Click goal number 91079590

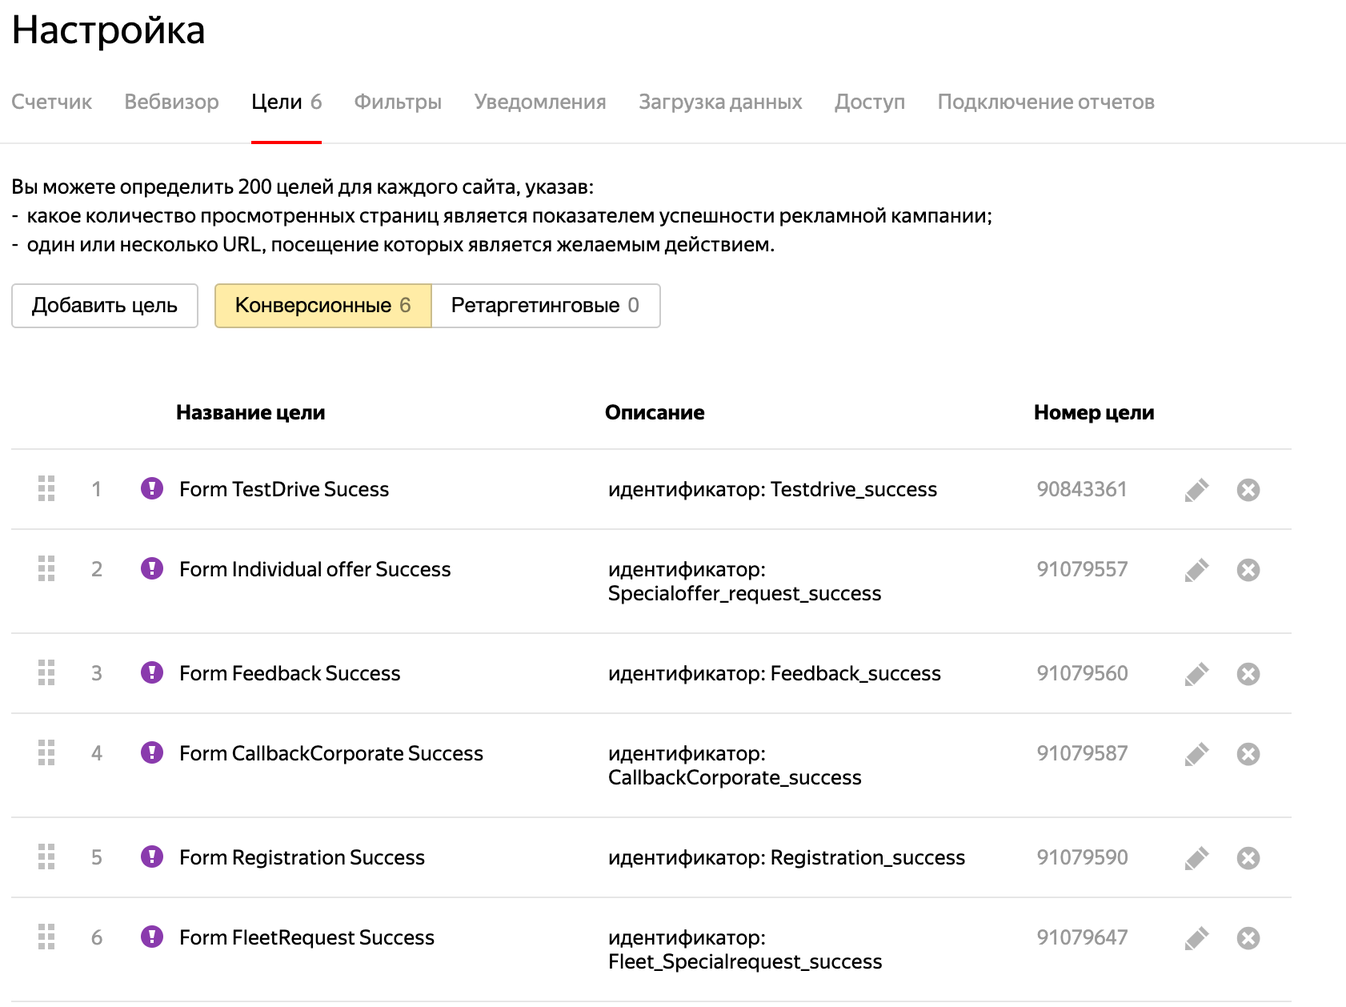pos(1082,857)
